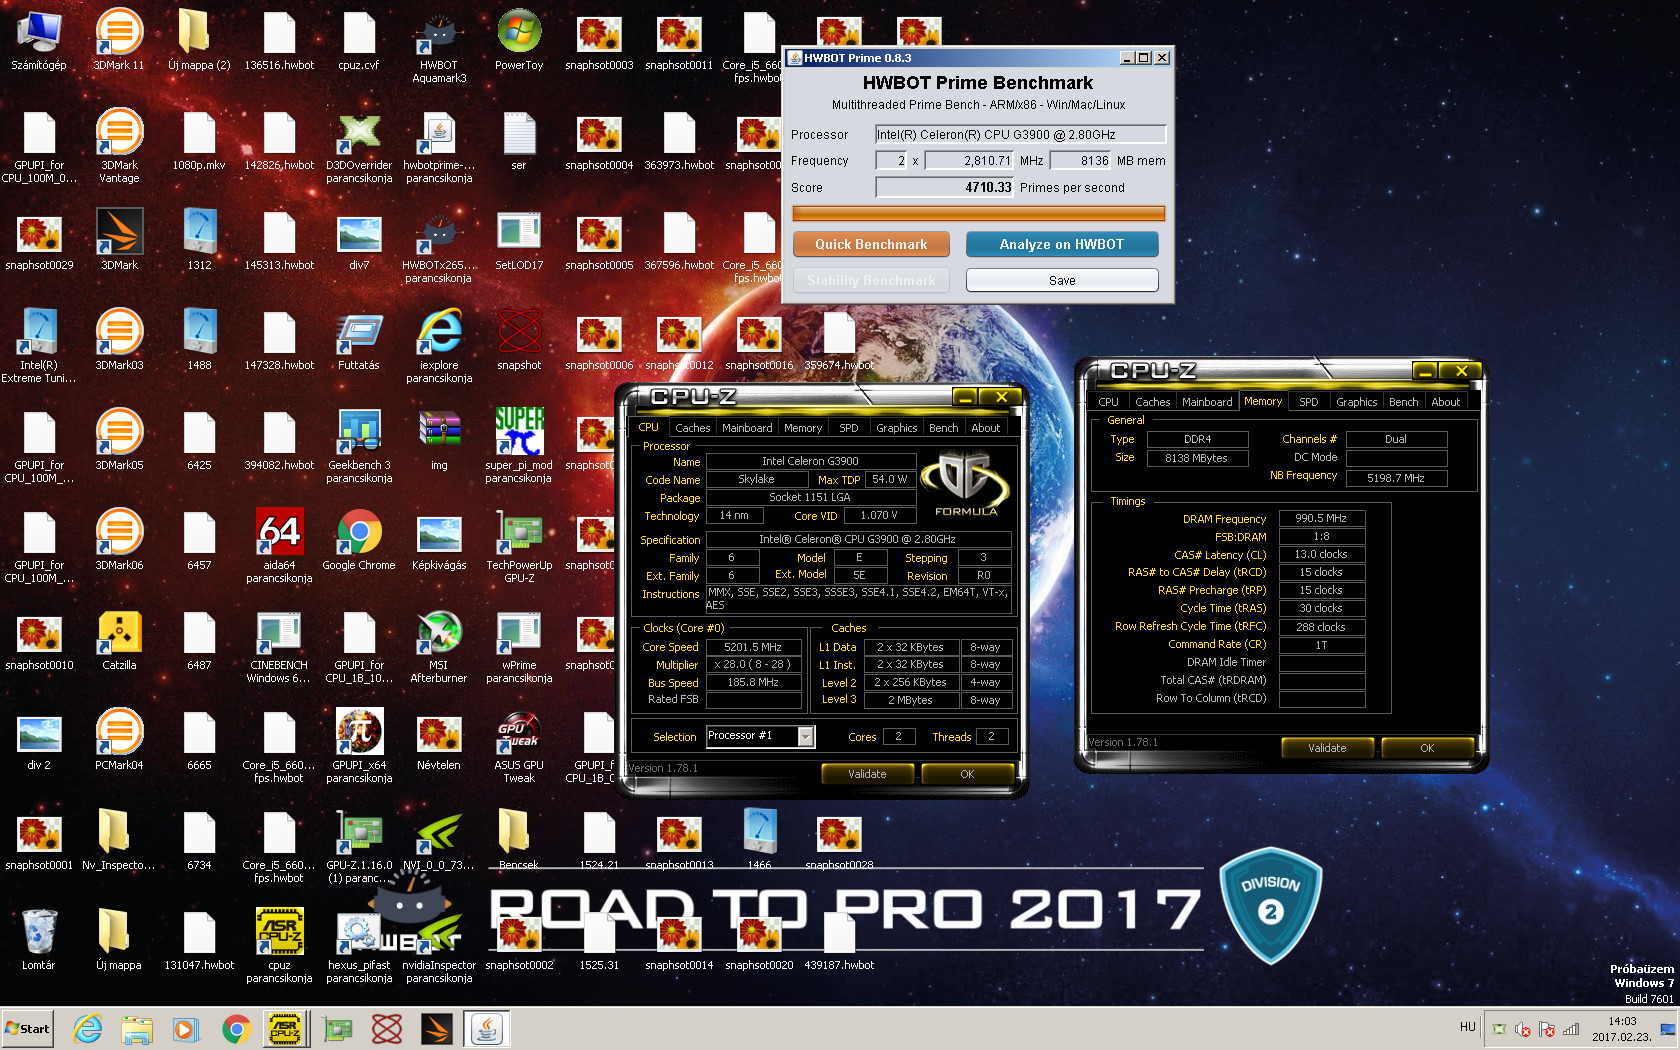The width and height of the screenshot is (1680, 1050).
Task: Open Memory tab in left CPU-Z window
Action: (x=803, y=428)
